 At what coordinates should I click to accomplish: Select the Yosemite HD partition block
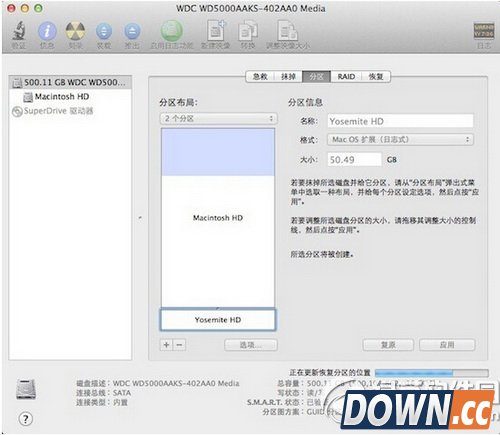218,319
